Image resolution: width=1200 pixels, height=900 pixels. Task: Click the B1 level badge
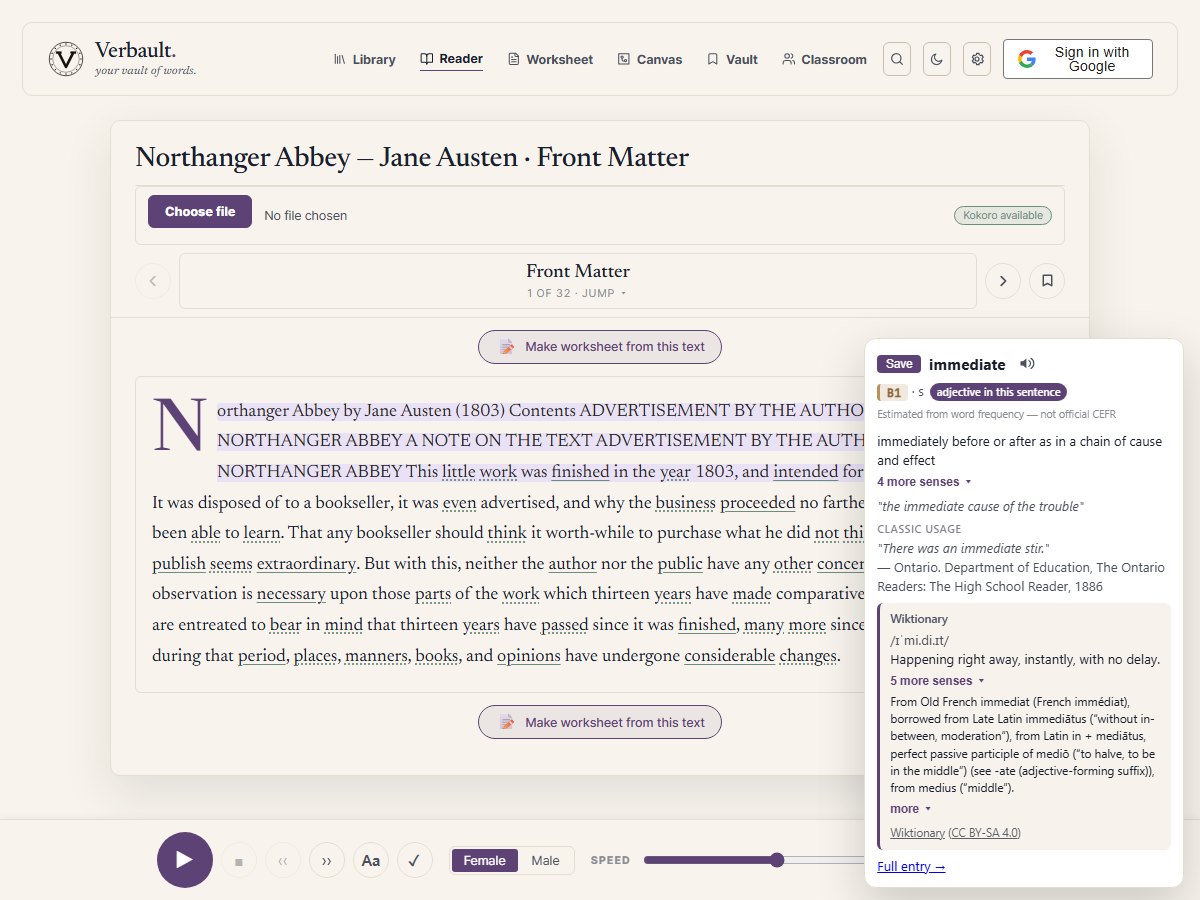(x=892, y=392)
